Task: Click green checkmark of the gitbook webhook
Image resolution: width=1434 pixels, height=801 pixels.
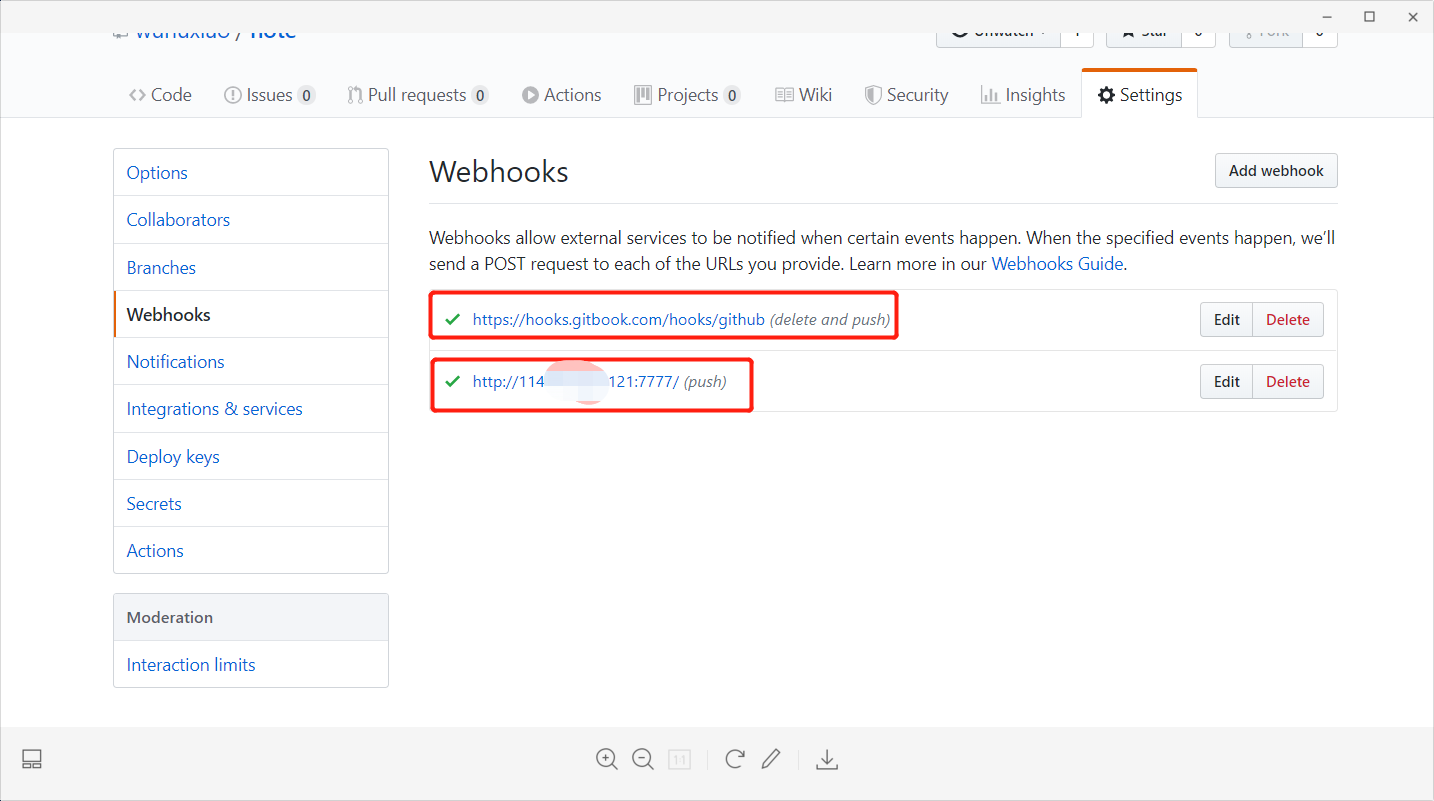Action: 453,320
